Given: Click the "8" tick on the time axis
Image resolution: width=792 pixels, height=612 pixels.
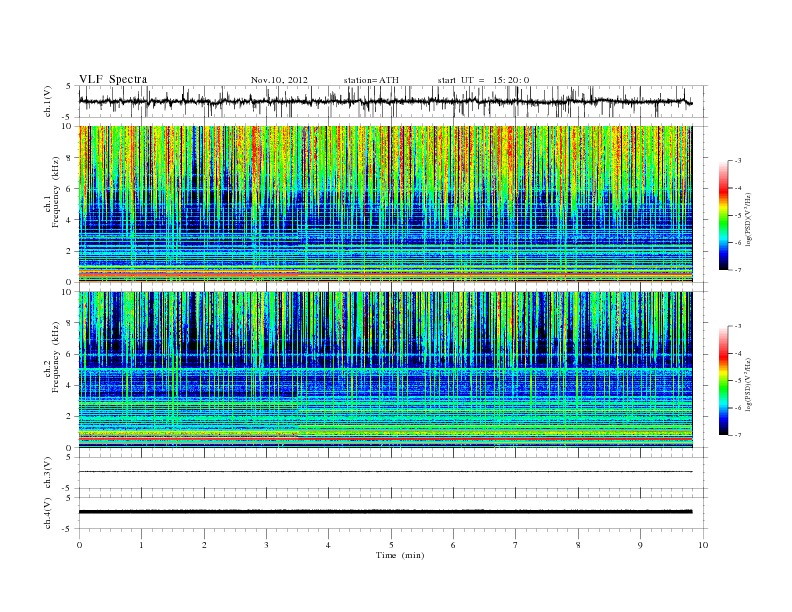Looking at the screenshot, I should 578,545.
